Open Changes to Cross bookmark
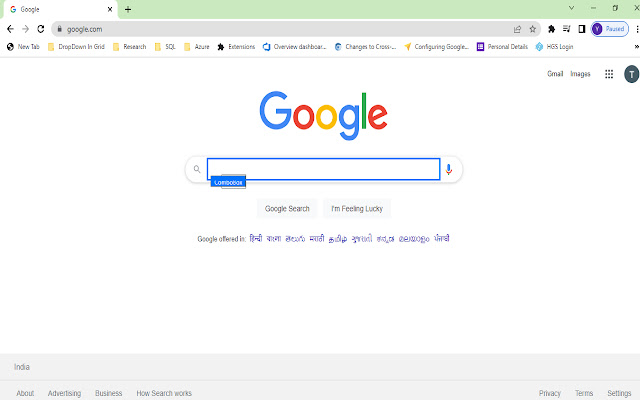The width and height of the screenshot is (640, 400). [x=365, y=47]
